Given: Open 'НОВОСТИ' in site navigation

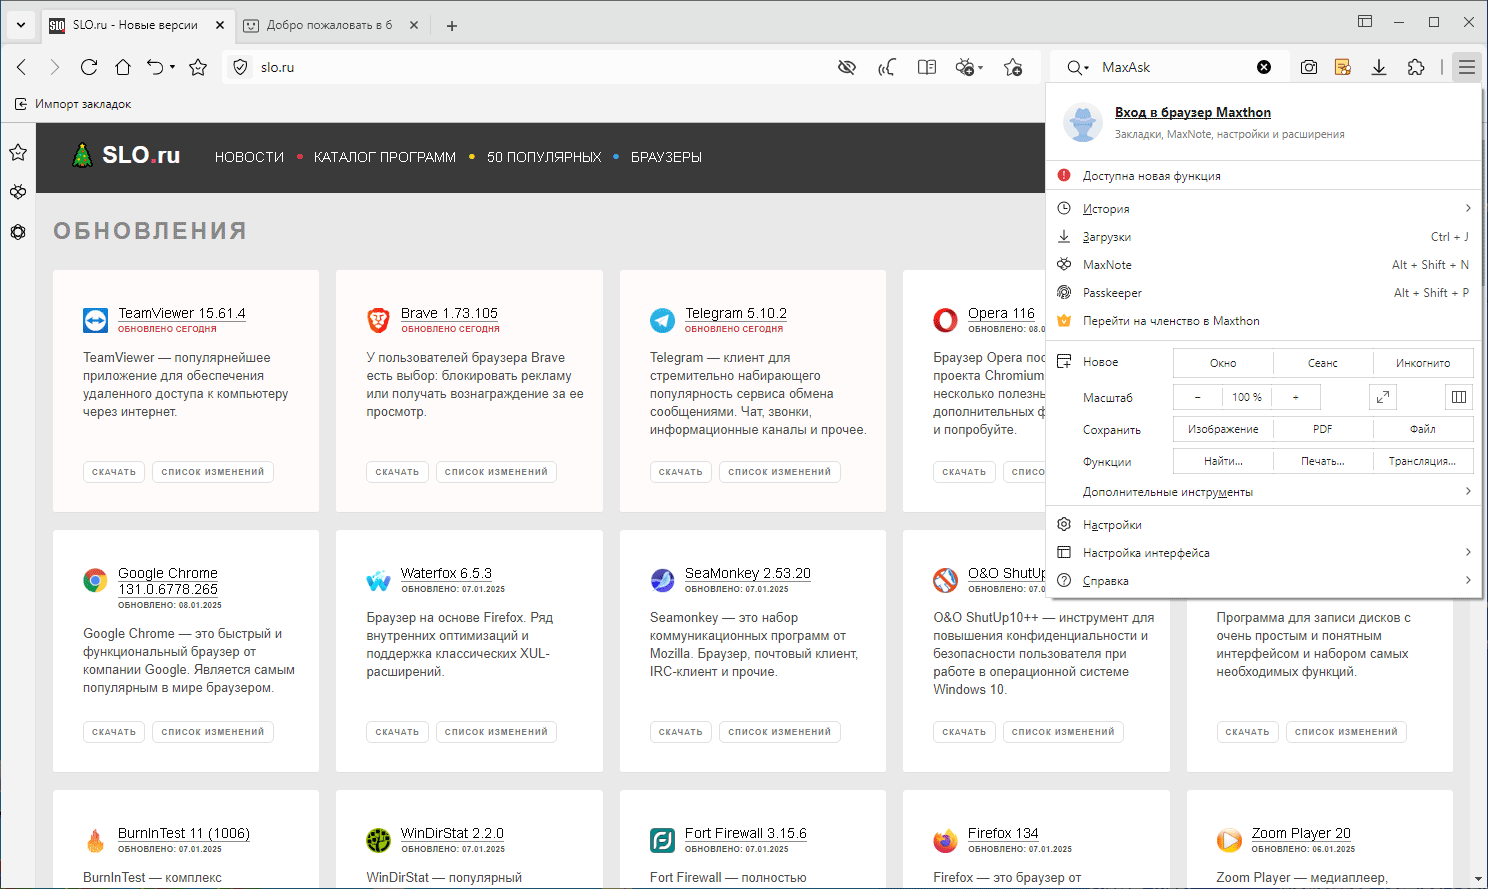Looking at the screenshot, I should (x=249, y=157).
